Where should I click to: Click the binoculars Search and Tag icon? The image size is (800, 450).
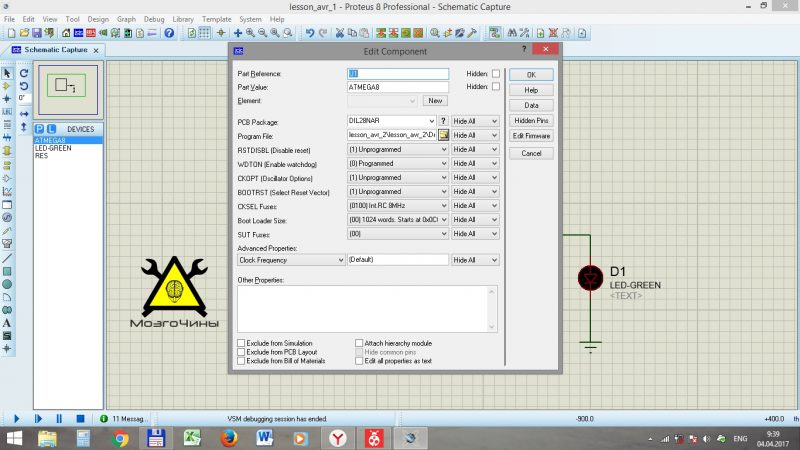(x=512, y=33)
